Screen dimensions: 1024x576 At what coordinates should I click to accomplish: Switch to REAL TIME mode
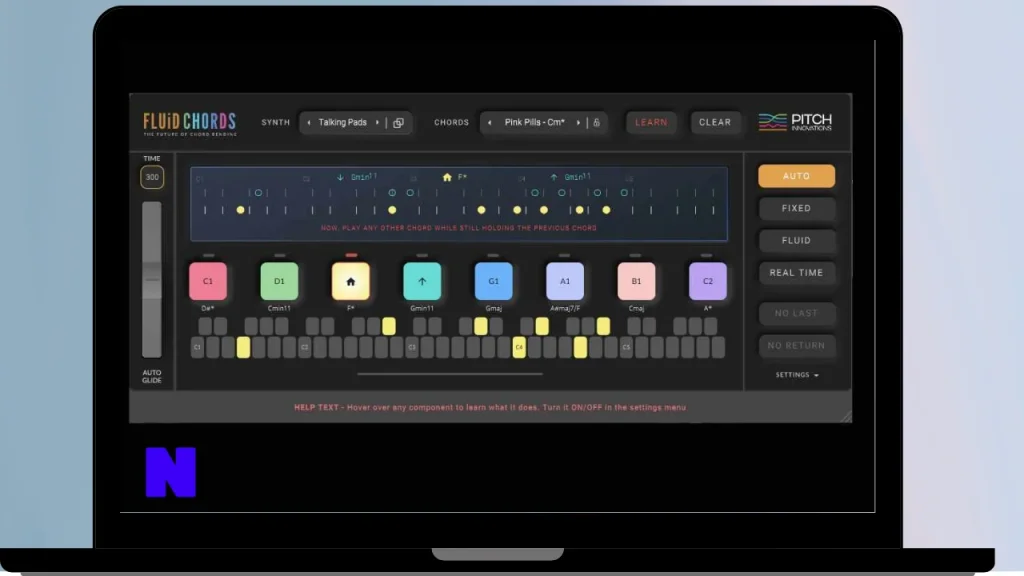[x=796, y=272]
